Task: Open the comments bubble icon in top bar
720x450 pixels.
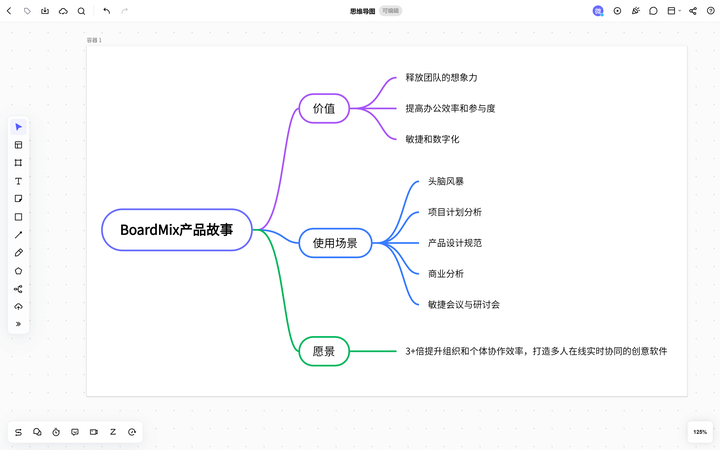Action: coord(653,11)
